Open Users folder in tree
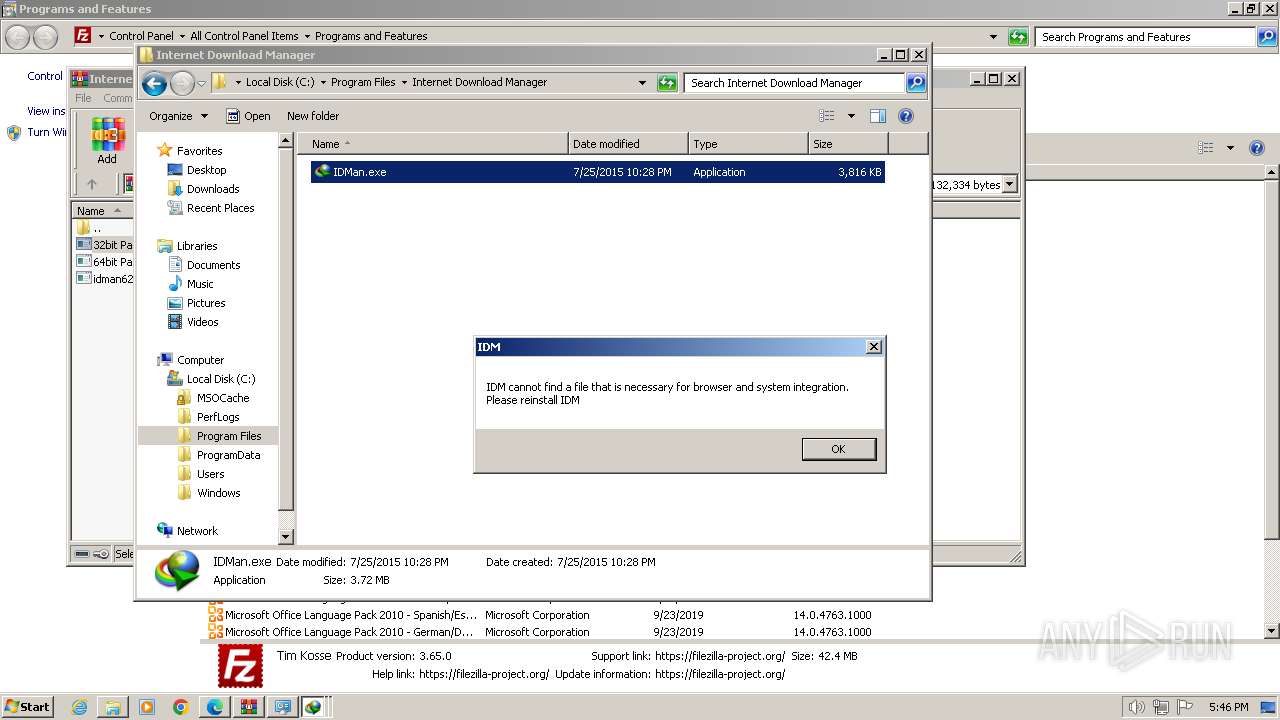The height and width of the screenshot is (720, 1280). point(210,474)
